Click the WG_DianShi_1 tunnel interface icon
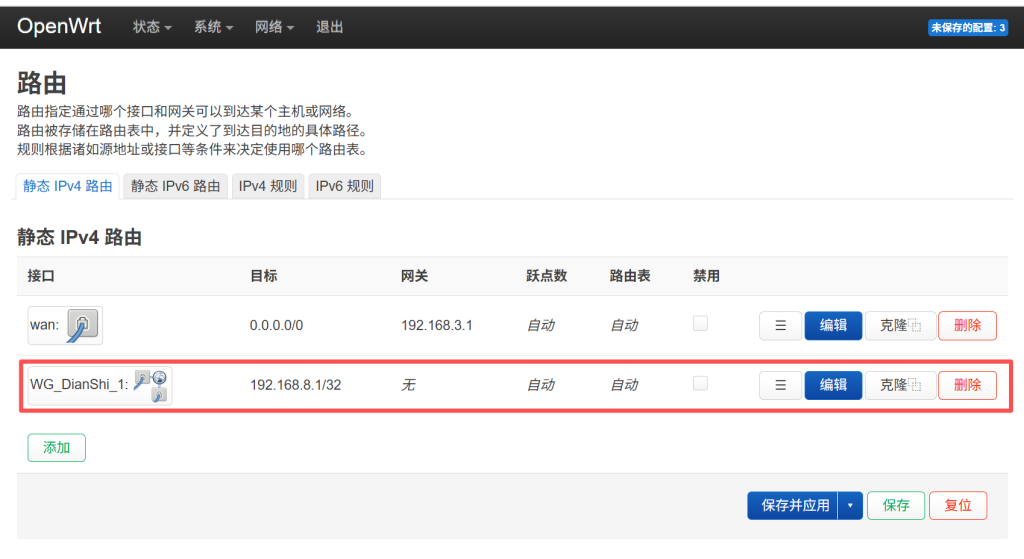The image size is (1024, 559). pos(151,385)
